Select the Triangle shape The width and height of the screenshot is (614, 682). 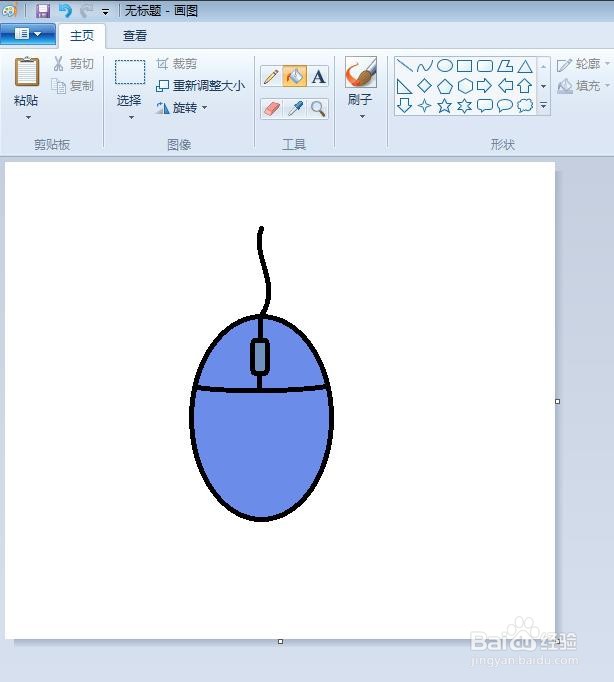click(x=525, y=66)
